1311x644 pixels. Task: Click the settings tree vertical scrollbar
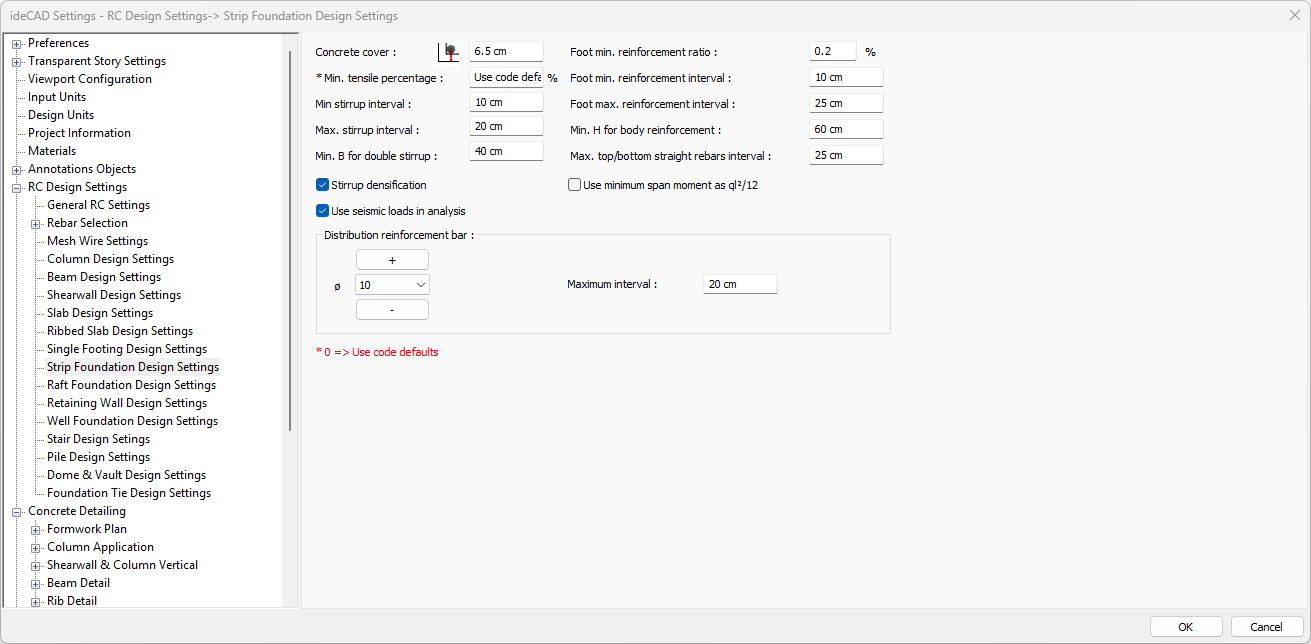290,240
